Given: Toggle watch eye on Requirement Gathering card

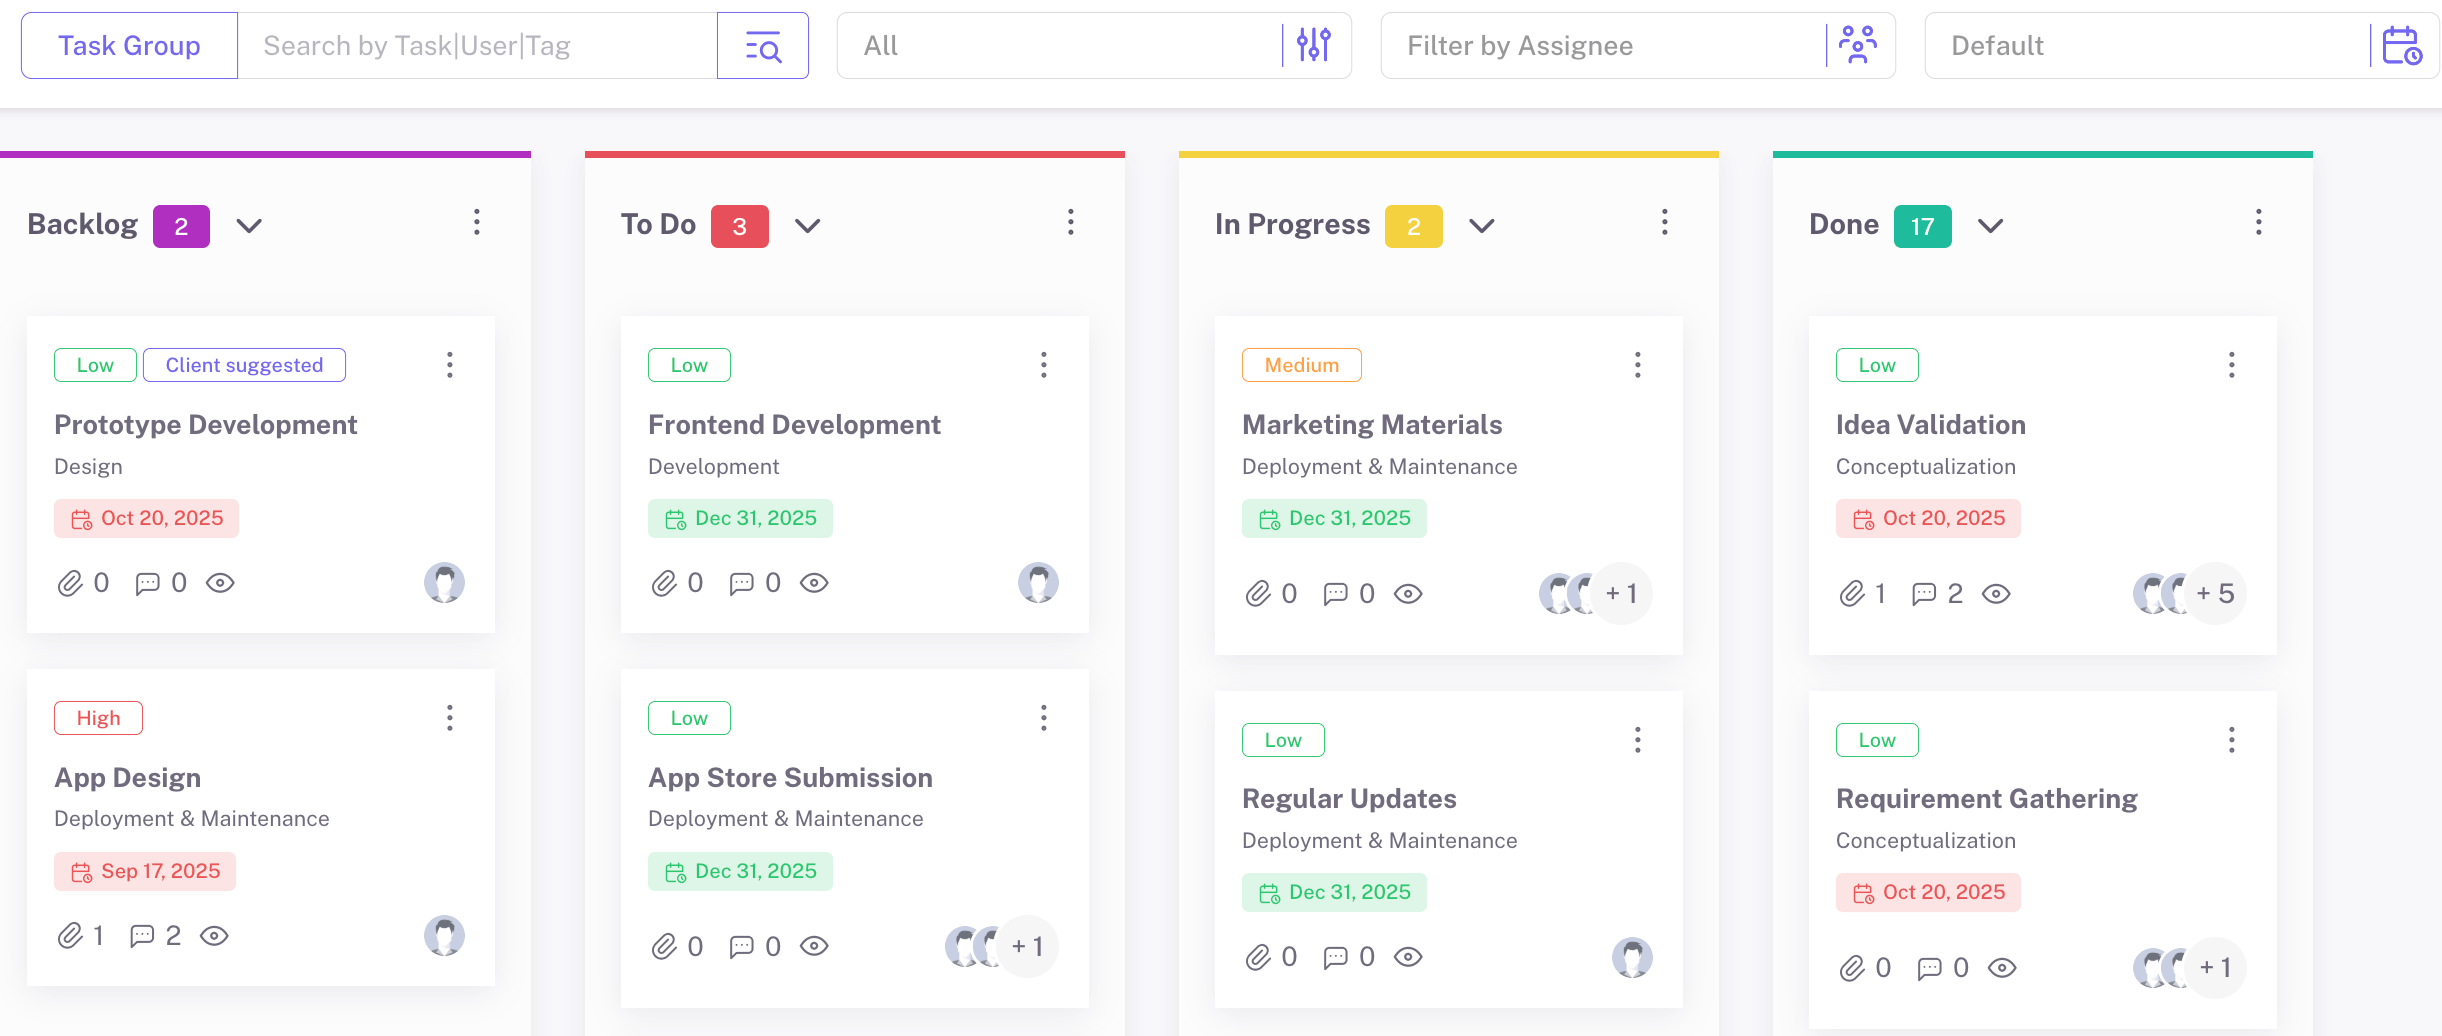Looking at the screenshot, I should (2002, 968).
